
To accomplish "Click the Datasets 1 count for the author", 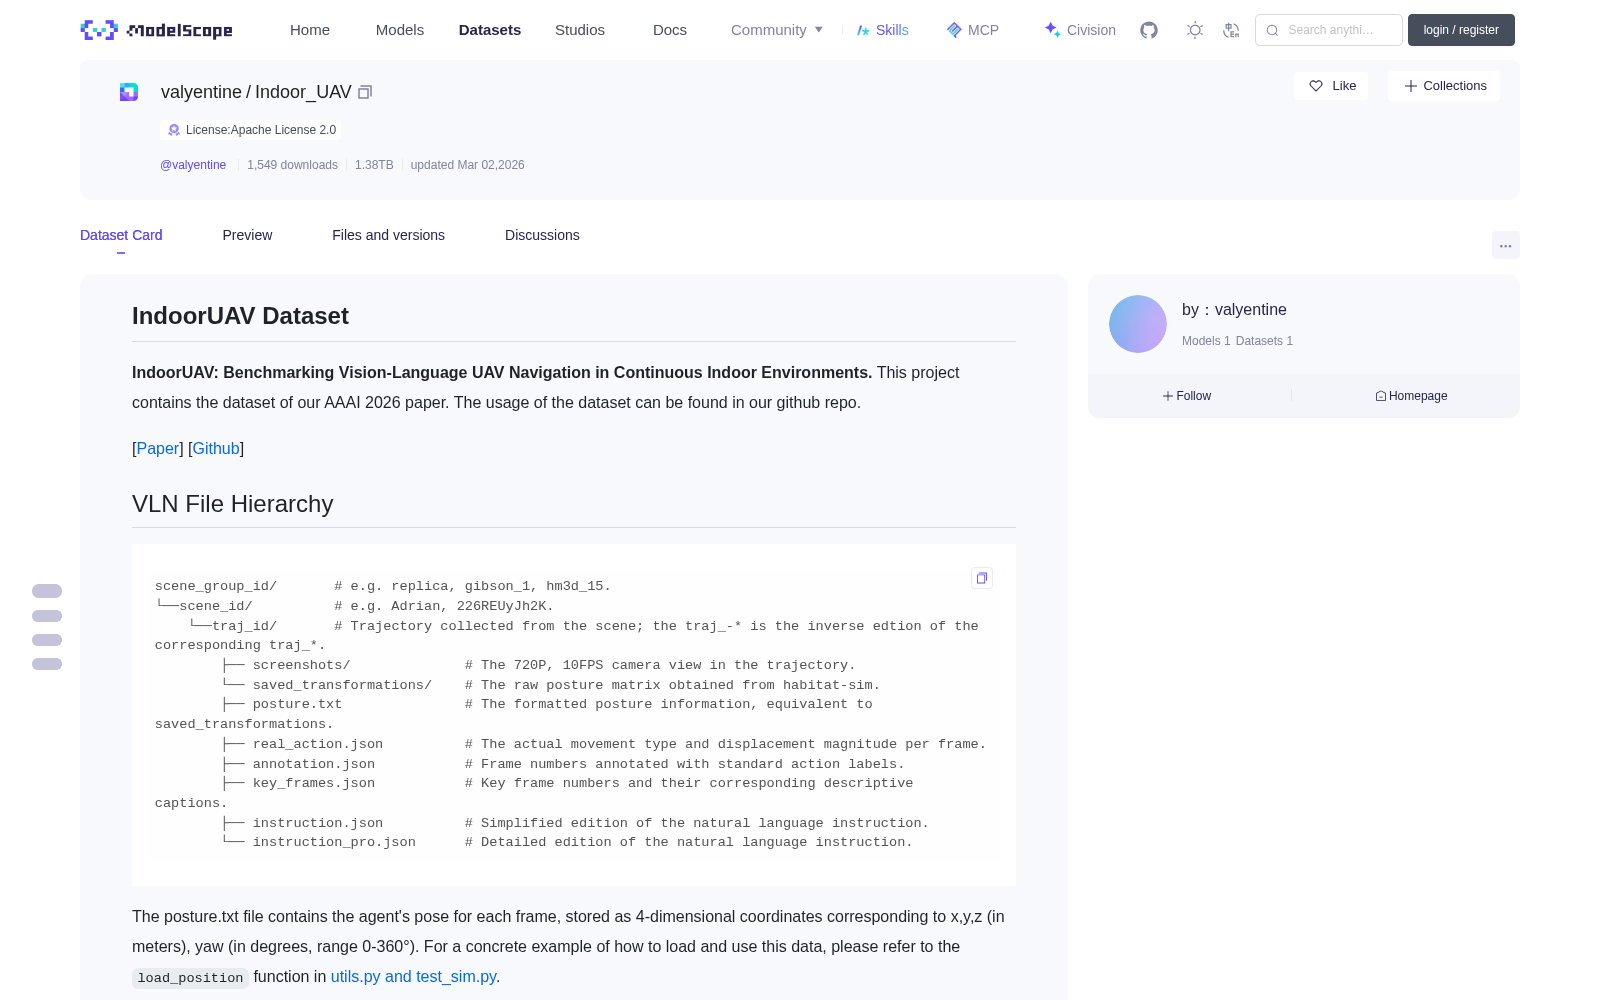I will 1264,341.
